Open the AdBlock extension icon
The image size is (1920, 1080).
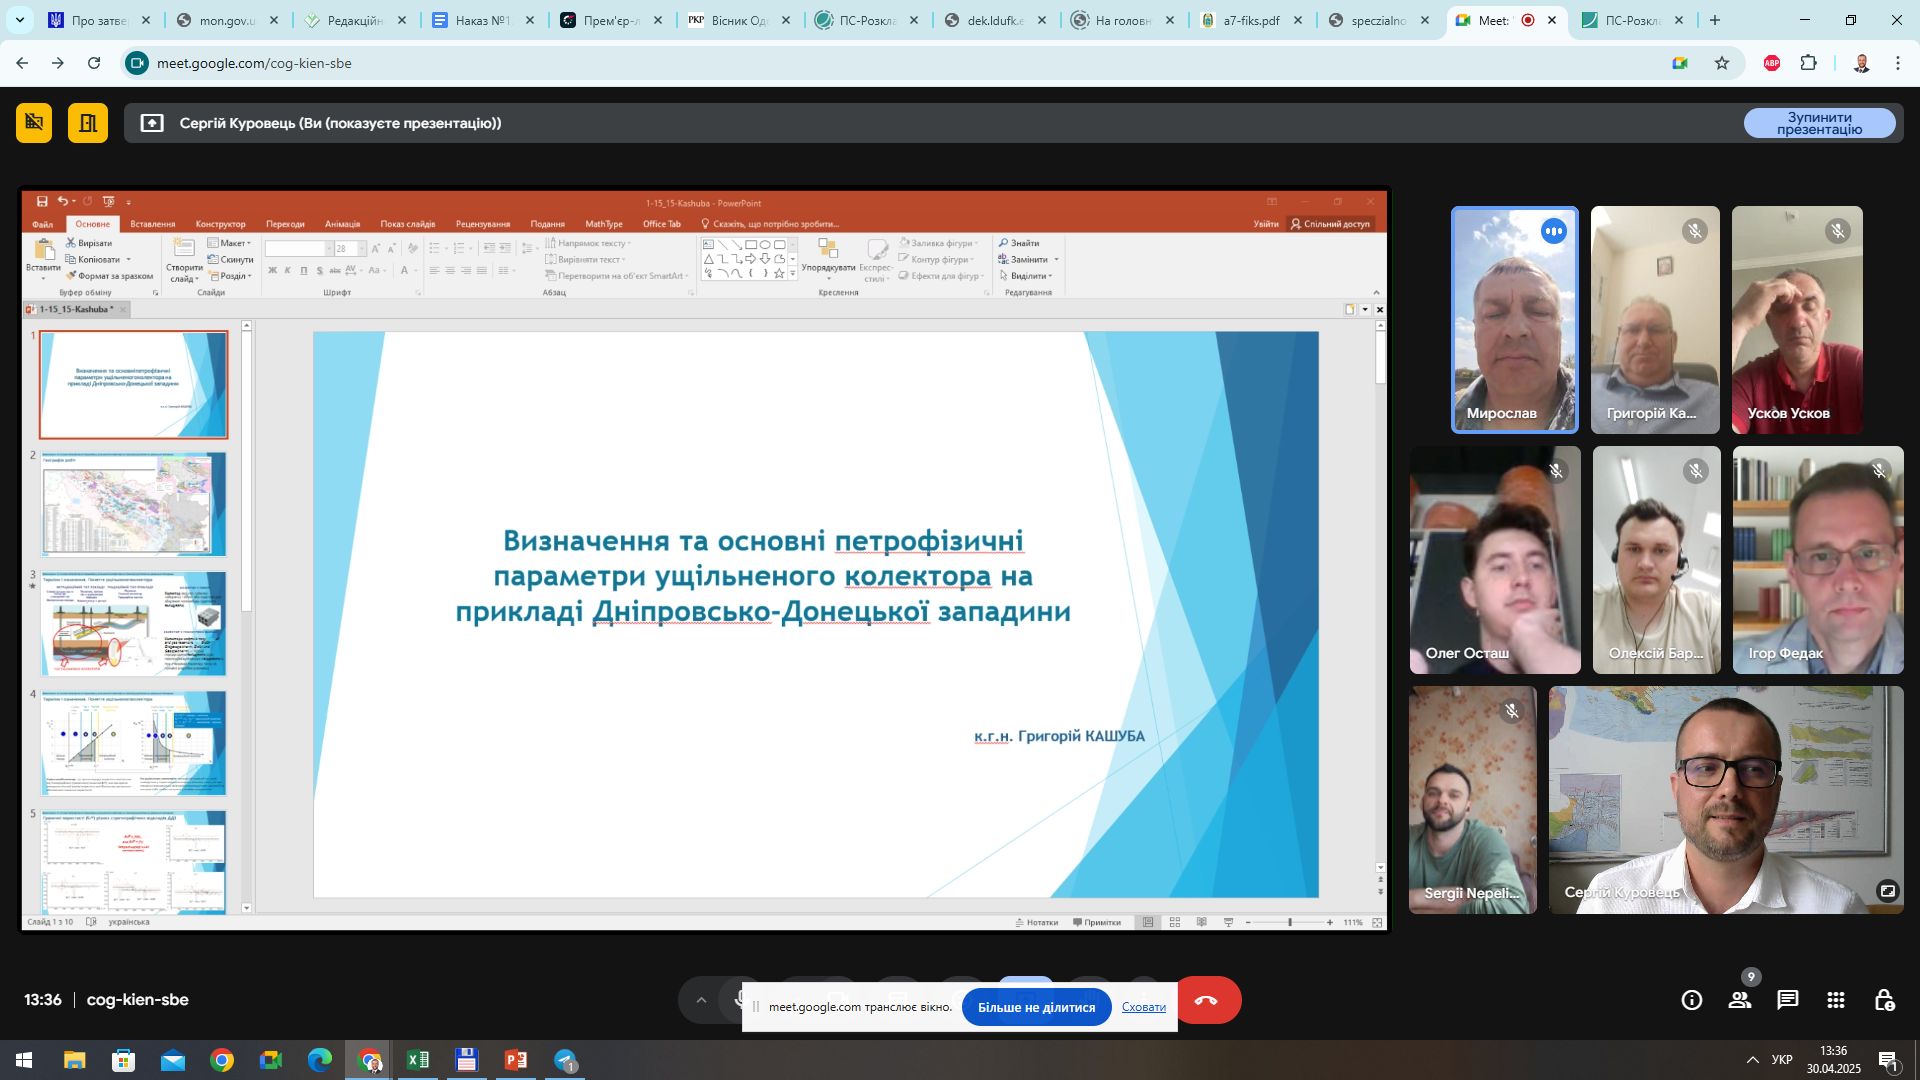[x=1772, y=63]
